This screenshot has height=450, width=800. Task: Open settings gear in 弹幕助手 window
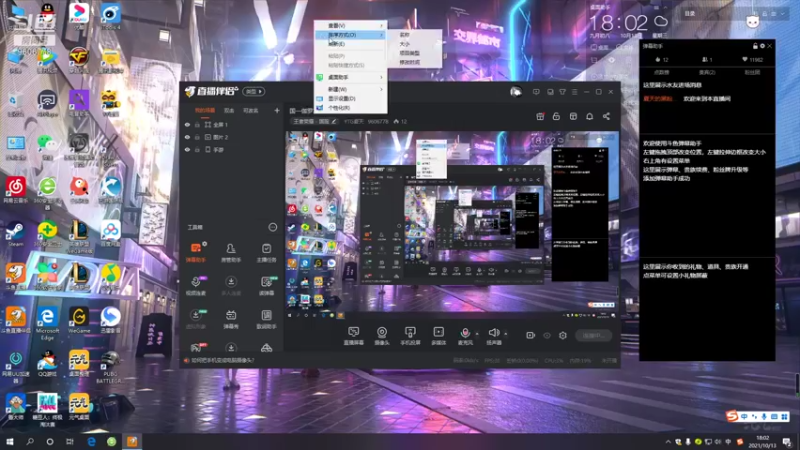click(762, 46)
